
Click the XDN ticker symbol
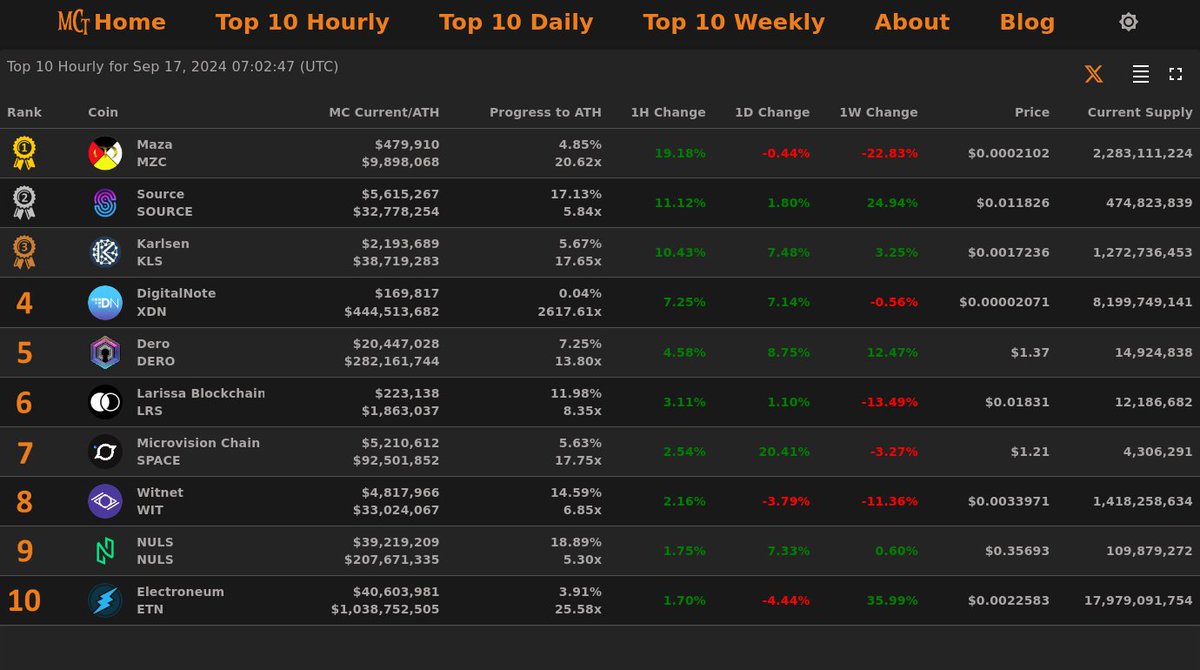[x=152, y=311]
